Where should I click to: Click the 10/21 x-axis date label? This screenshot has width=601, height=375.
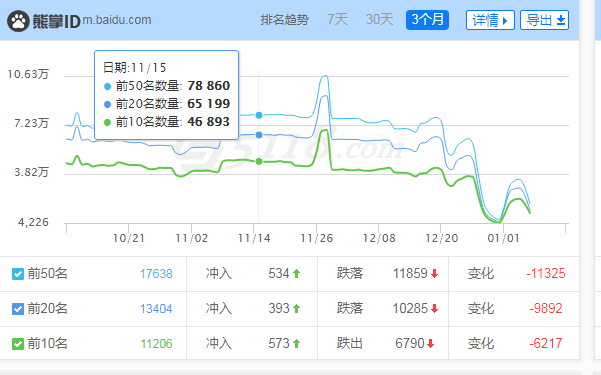coord(129,238)
